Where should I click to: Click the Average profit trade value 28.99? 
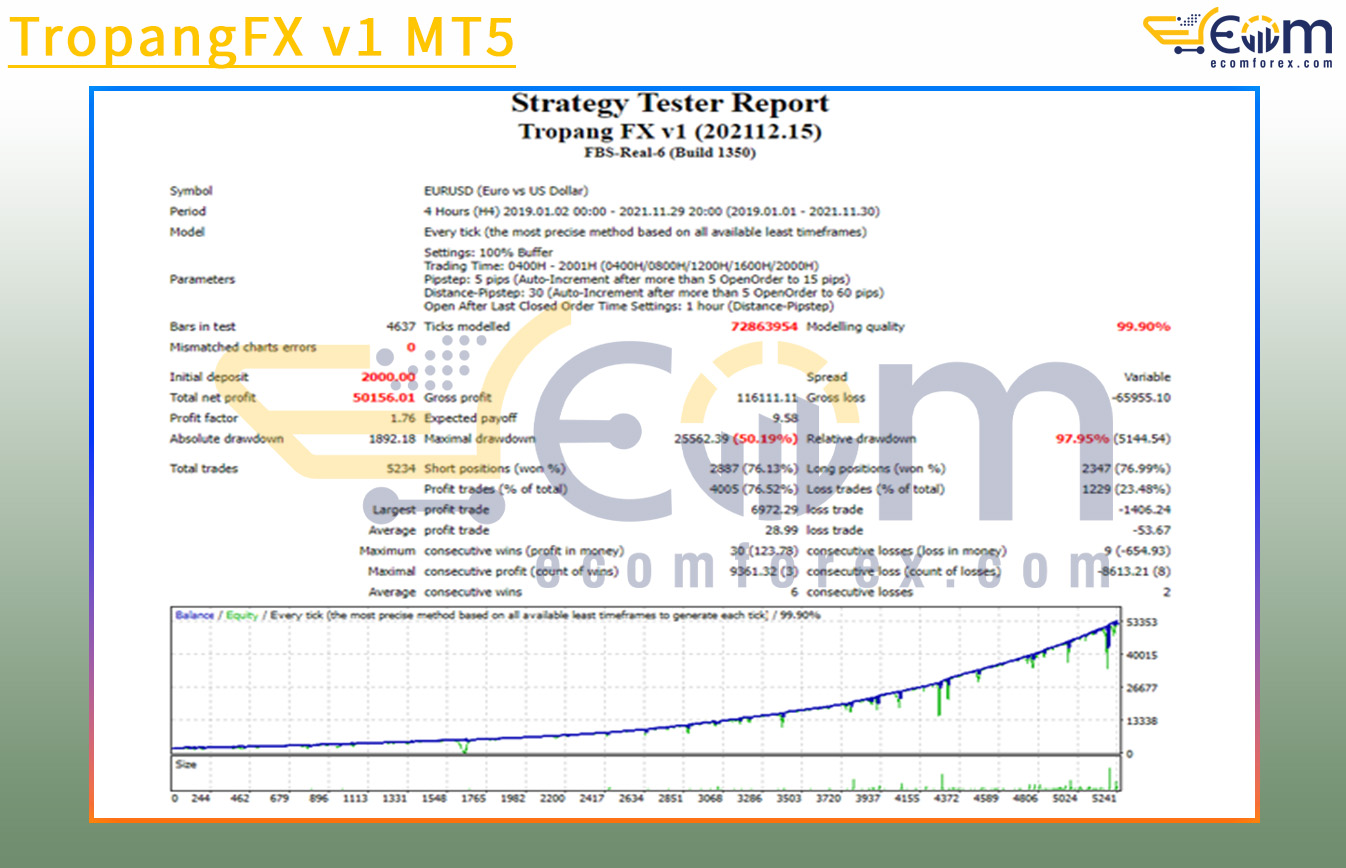[x=781, y=531]
